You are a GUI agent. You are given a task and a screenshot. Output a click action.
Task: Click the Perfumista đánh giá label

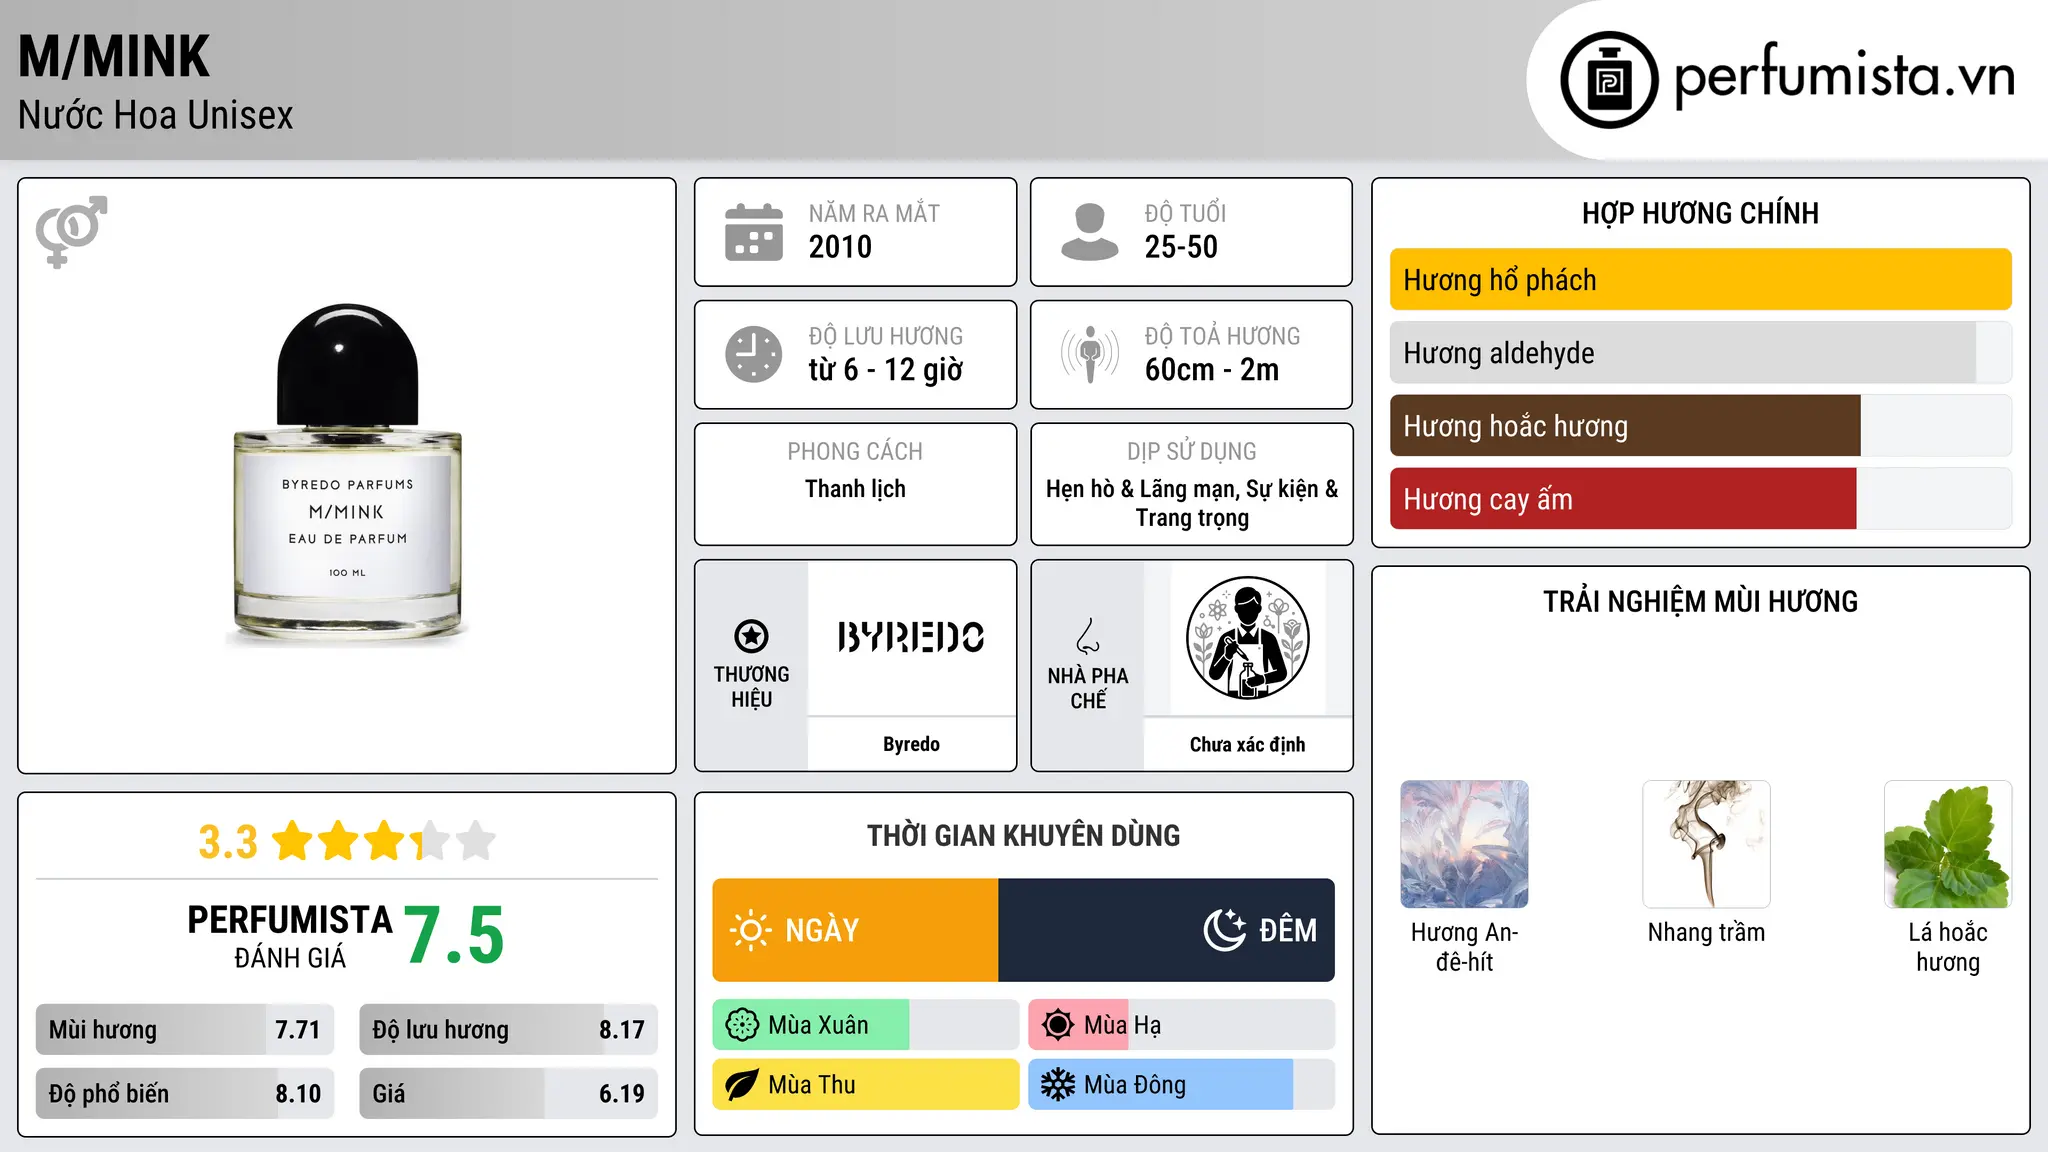(290, 936)
